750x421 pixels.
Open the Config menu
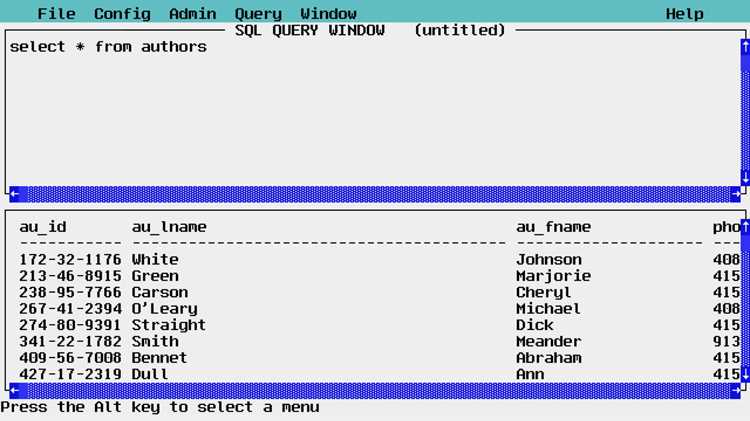tap(122, 13)
